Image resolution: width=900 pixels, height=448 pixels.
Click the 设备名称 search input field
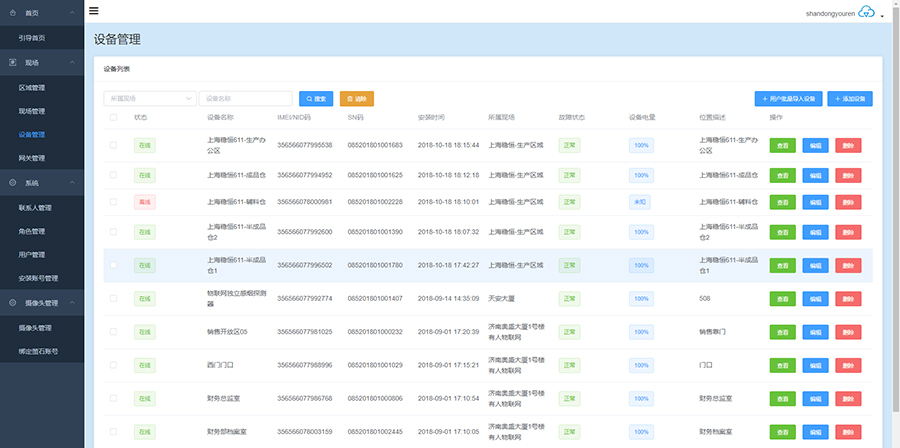pos(246,99)
